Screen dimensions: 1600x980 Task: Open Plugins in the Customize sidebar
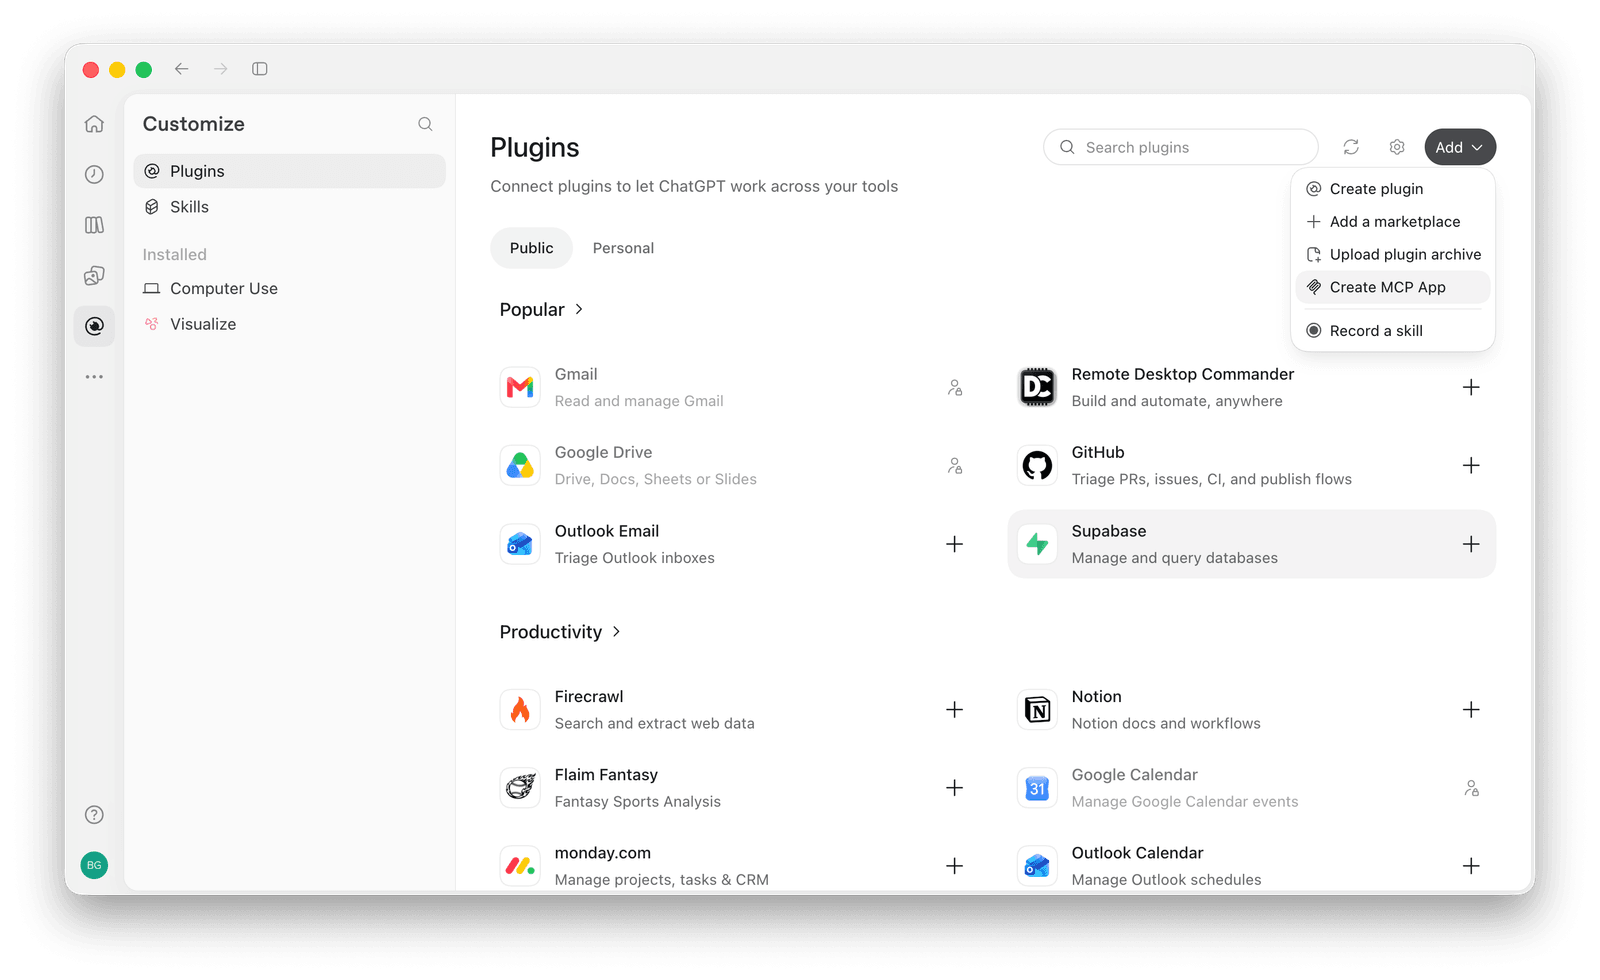(289, 171)
